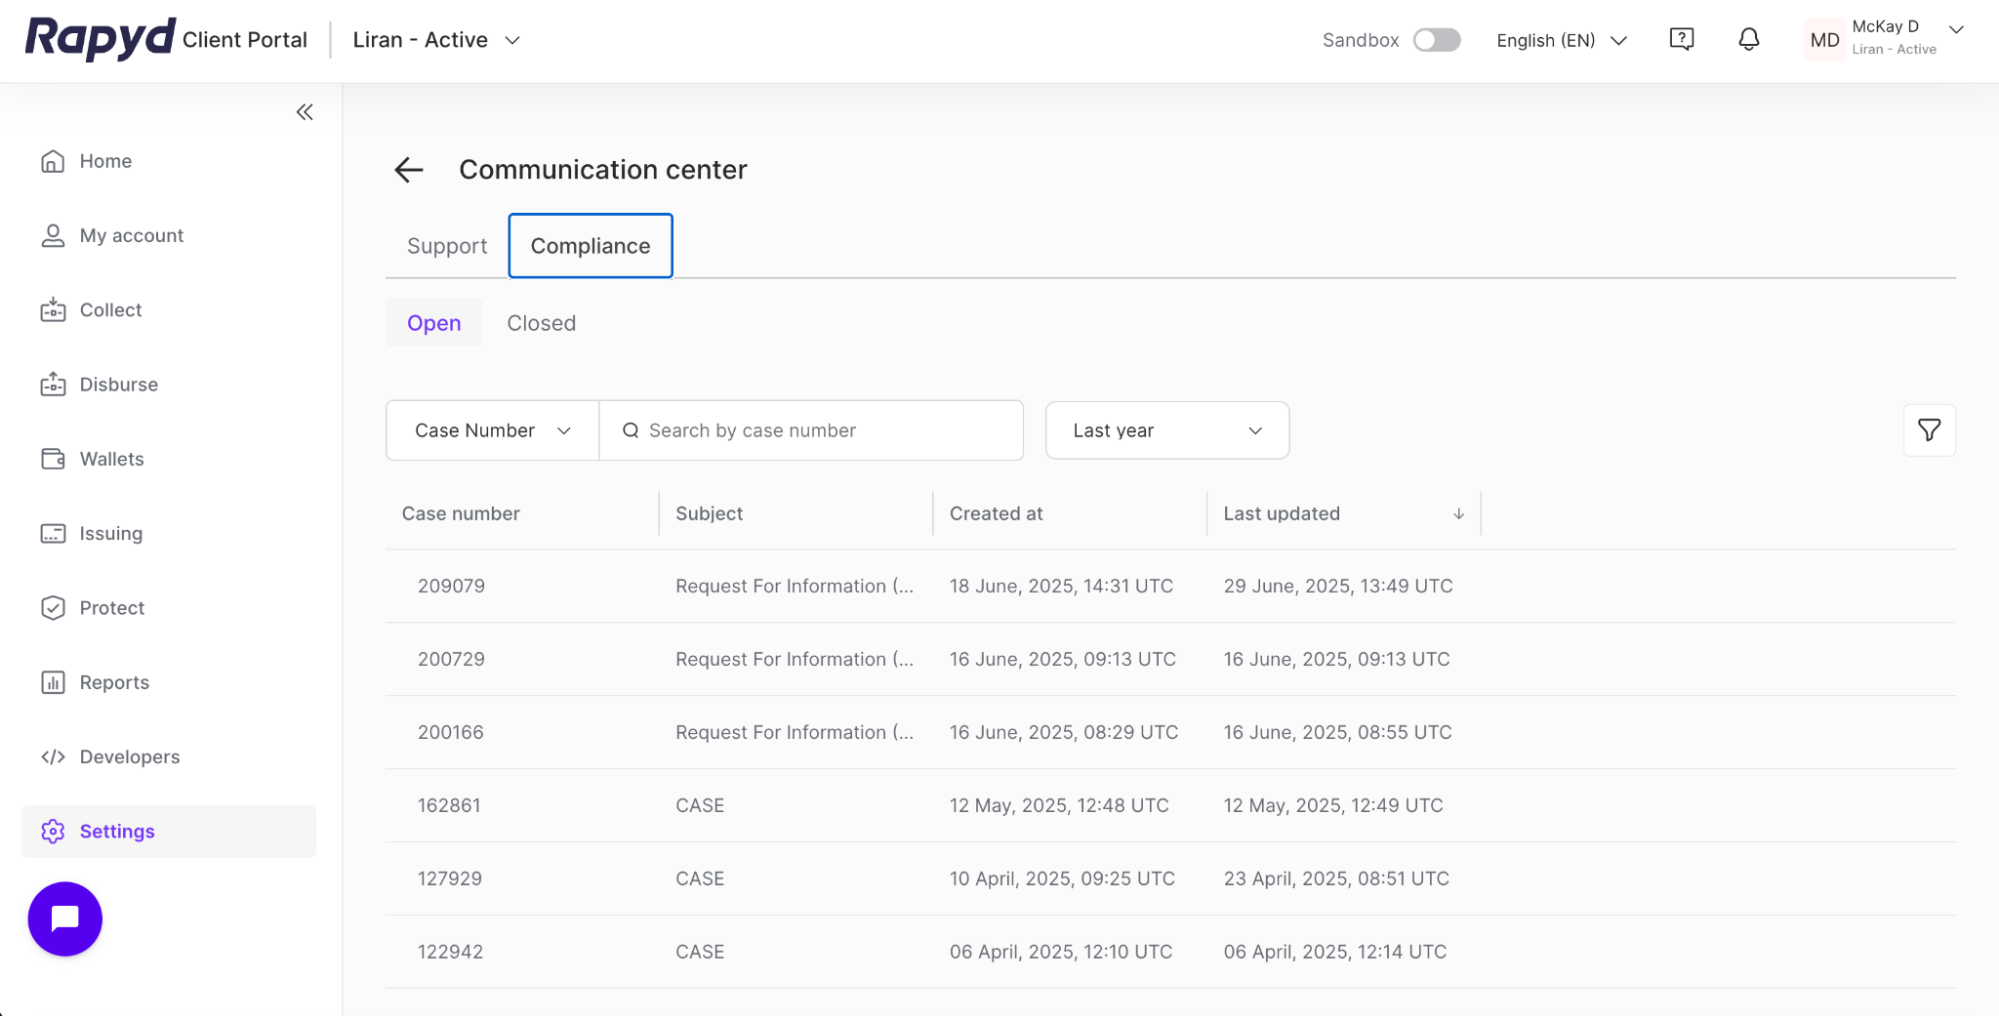
Task: Open the notifications bell
Action: (1748, 39)
